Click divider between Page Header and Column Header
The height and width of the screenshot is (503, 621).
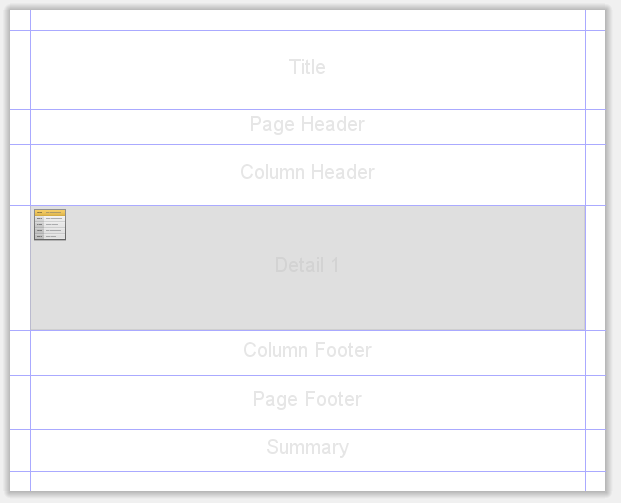click(x=308, y=145)
